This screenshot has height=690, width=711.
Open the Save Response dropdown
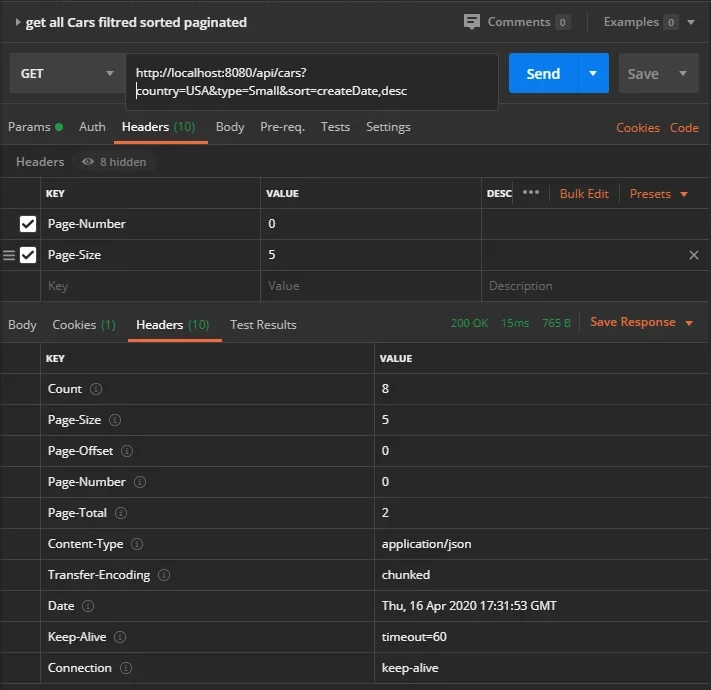coord(642,322)
